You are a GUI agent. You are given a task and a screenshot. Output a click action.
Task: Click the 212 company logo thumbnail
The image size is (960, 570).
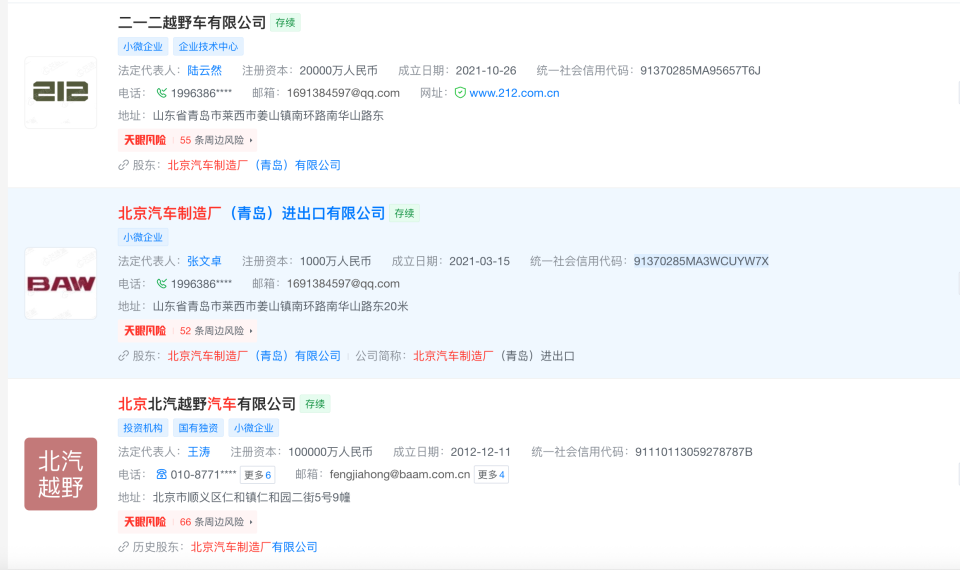pos(61,92)
